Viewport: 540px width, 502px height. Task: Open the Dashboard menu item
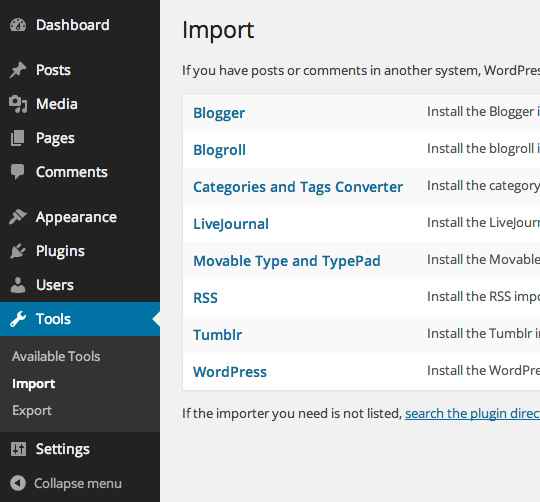point(73,25)
